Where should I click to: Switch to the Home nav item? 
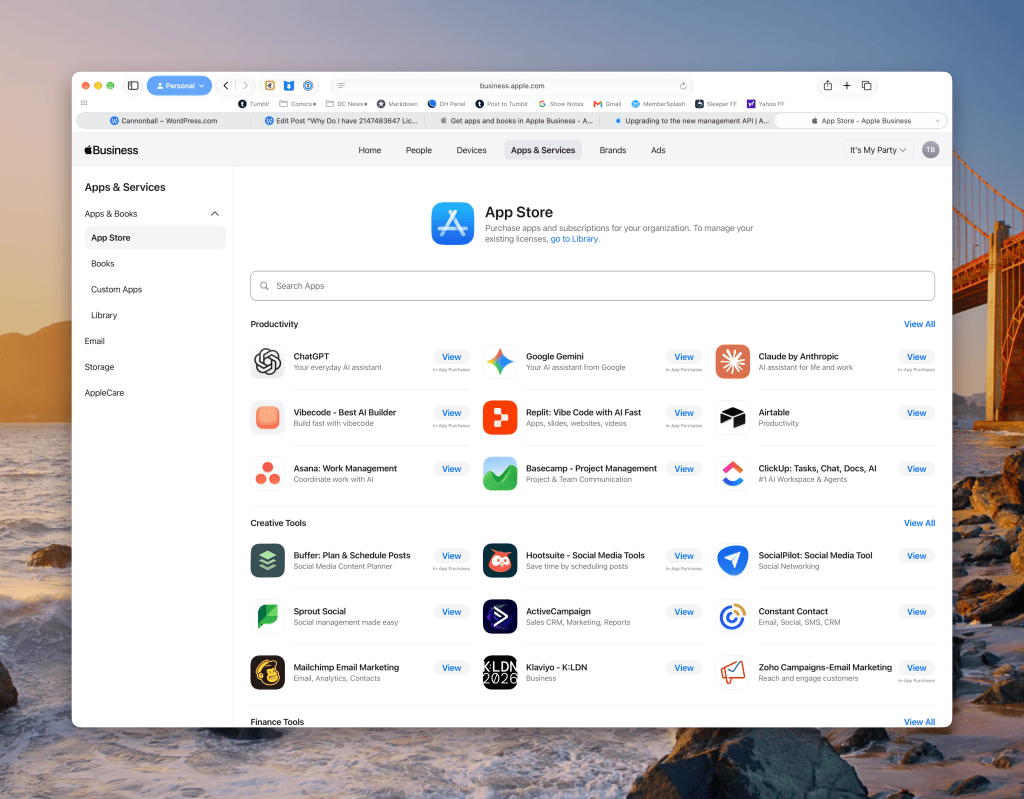[x=370, y=150]
